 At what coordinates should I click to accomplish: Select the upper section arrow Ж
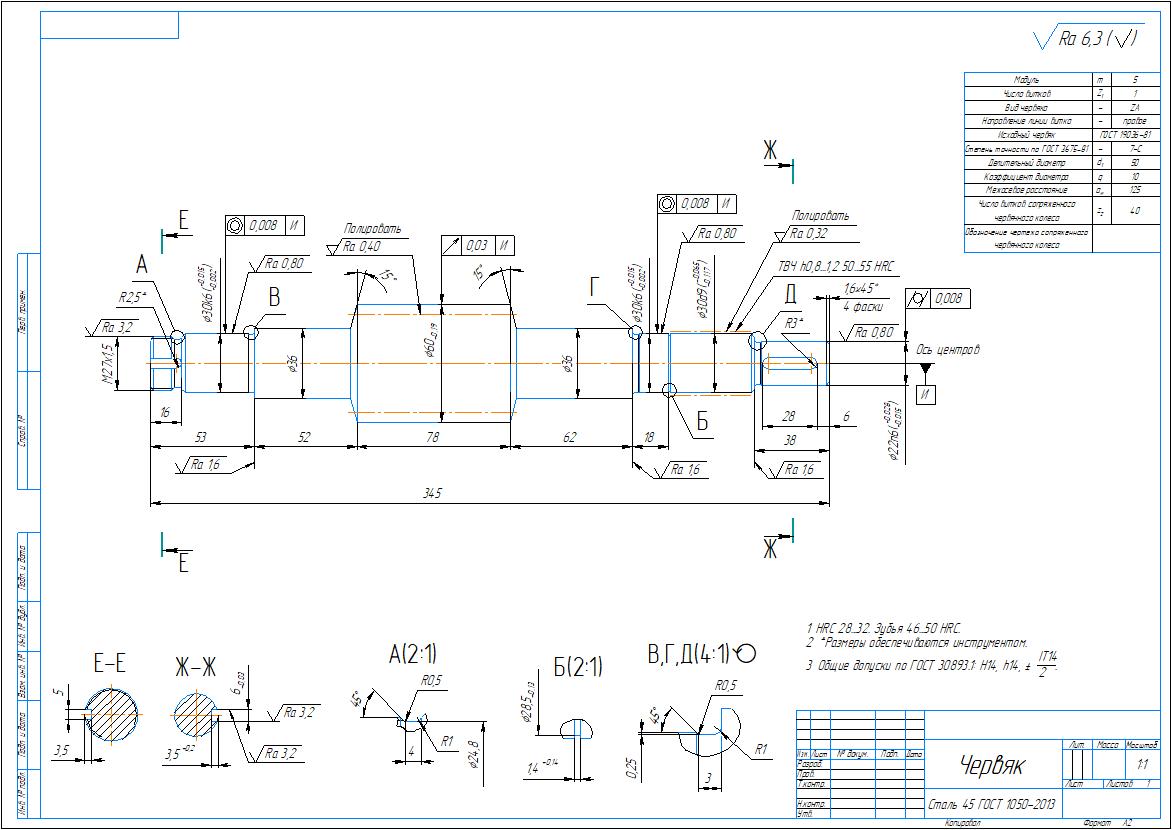(x=777, y=159)
